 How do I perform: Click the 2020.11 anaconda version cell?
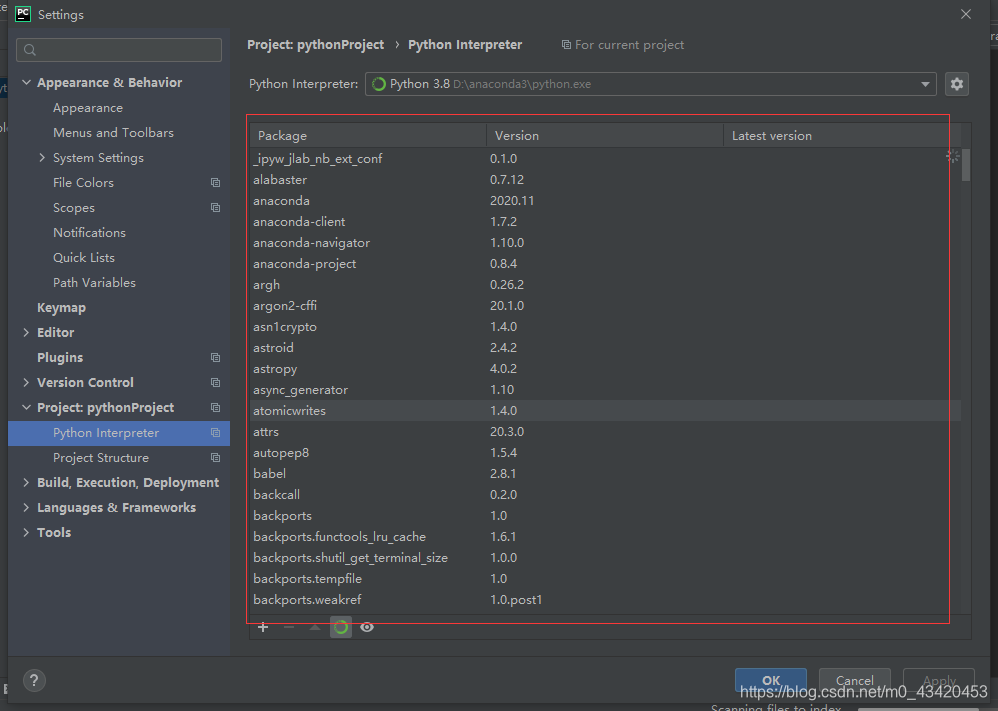coord(512,201)
